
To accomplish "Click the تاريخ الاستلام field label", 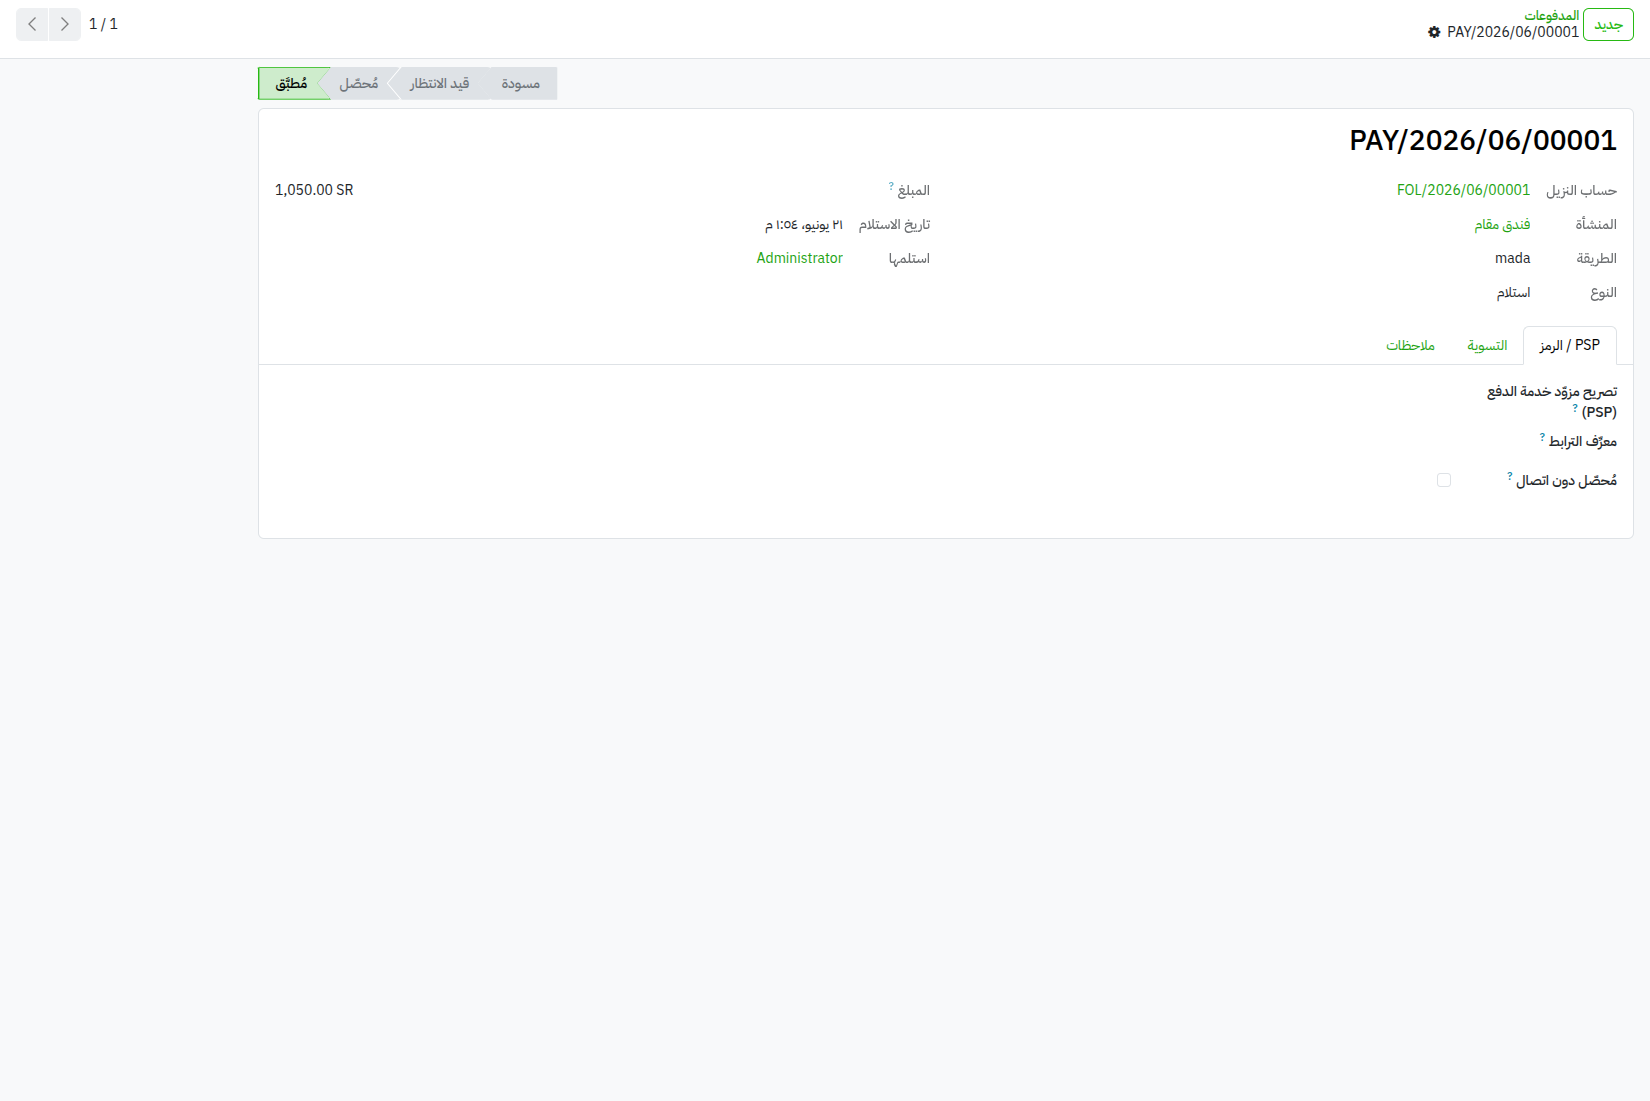I will point(894,224).
